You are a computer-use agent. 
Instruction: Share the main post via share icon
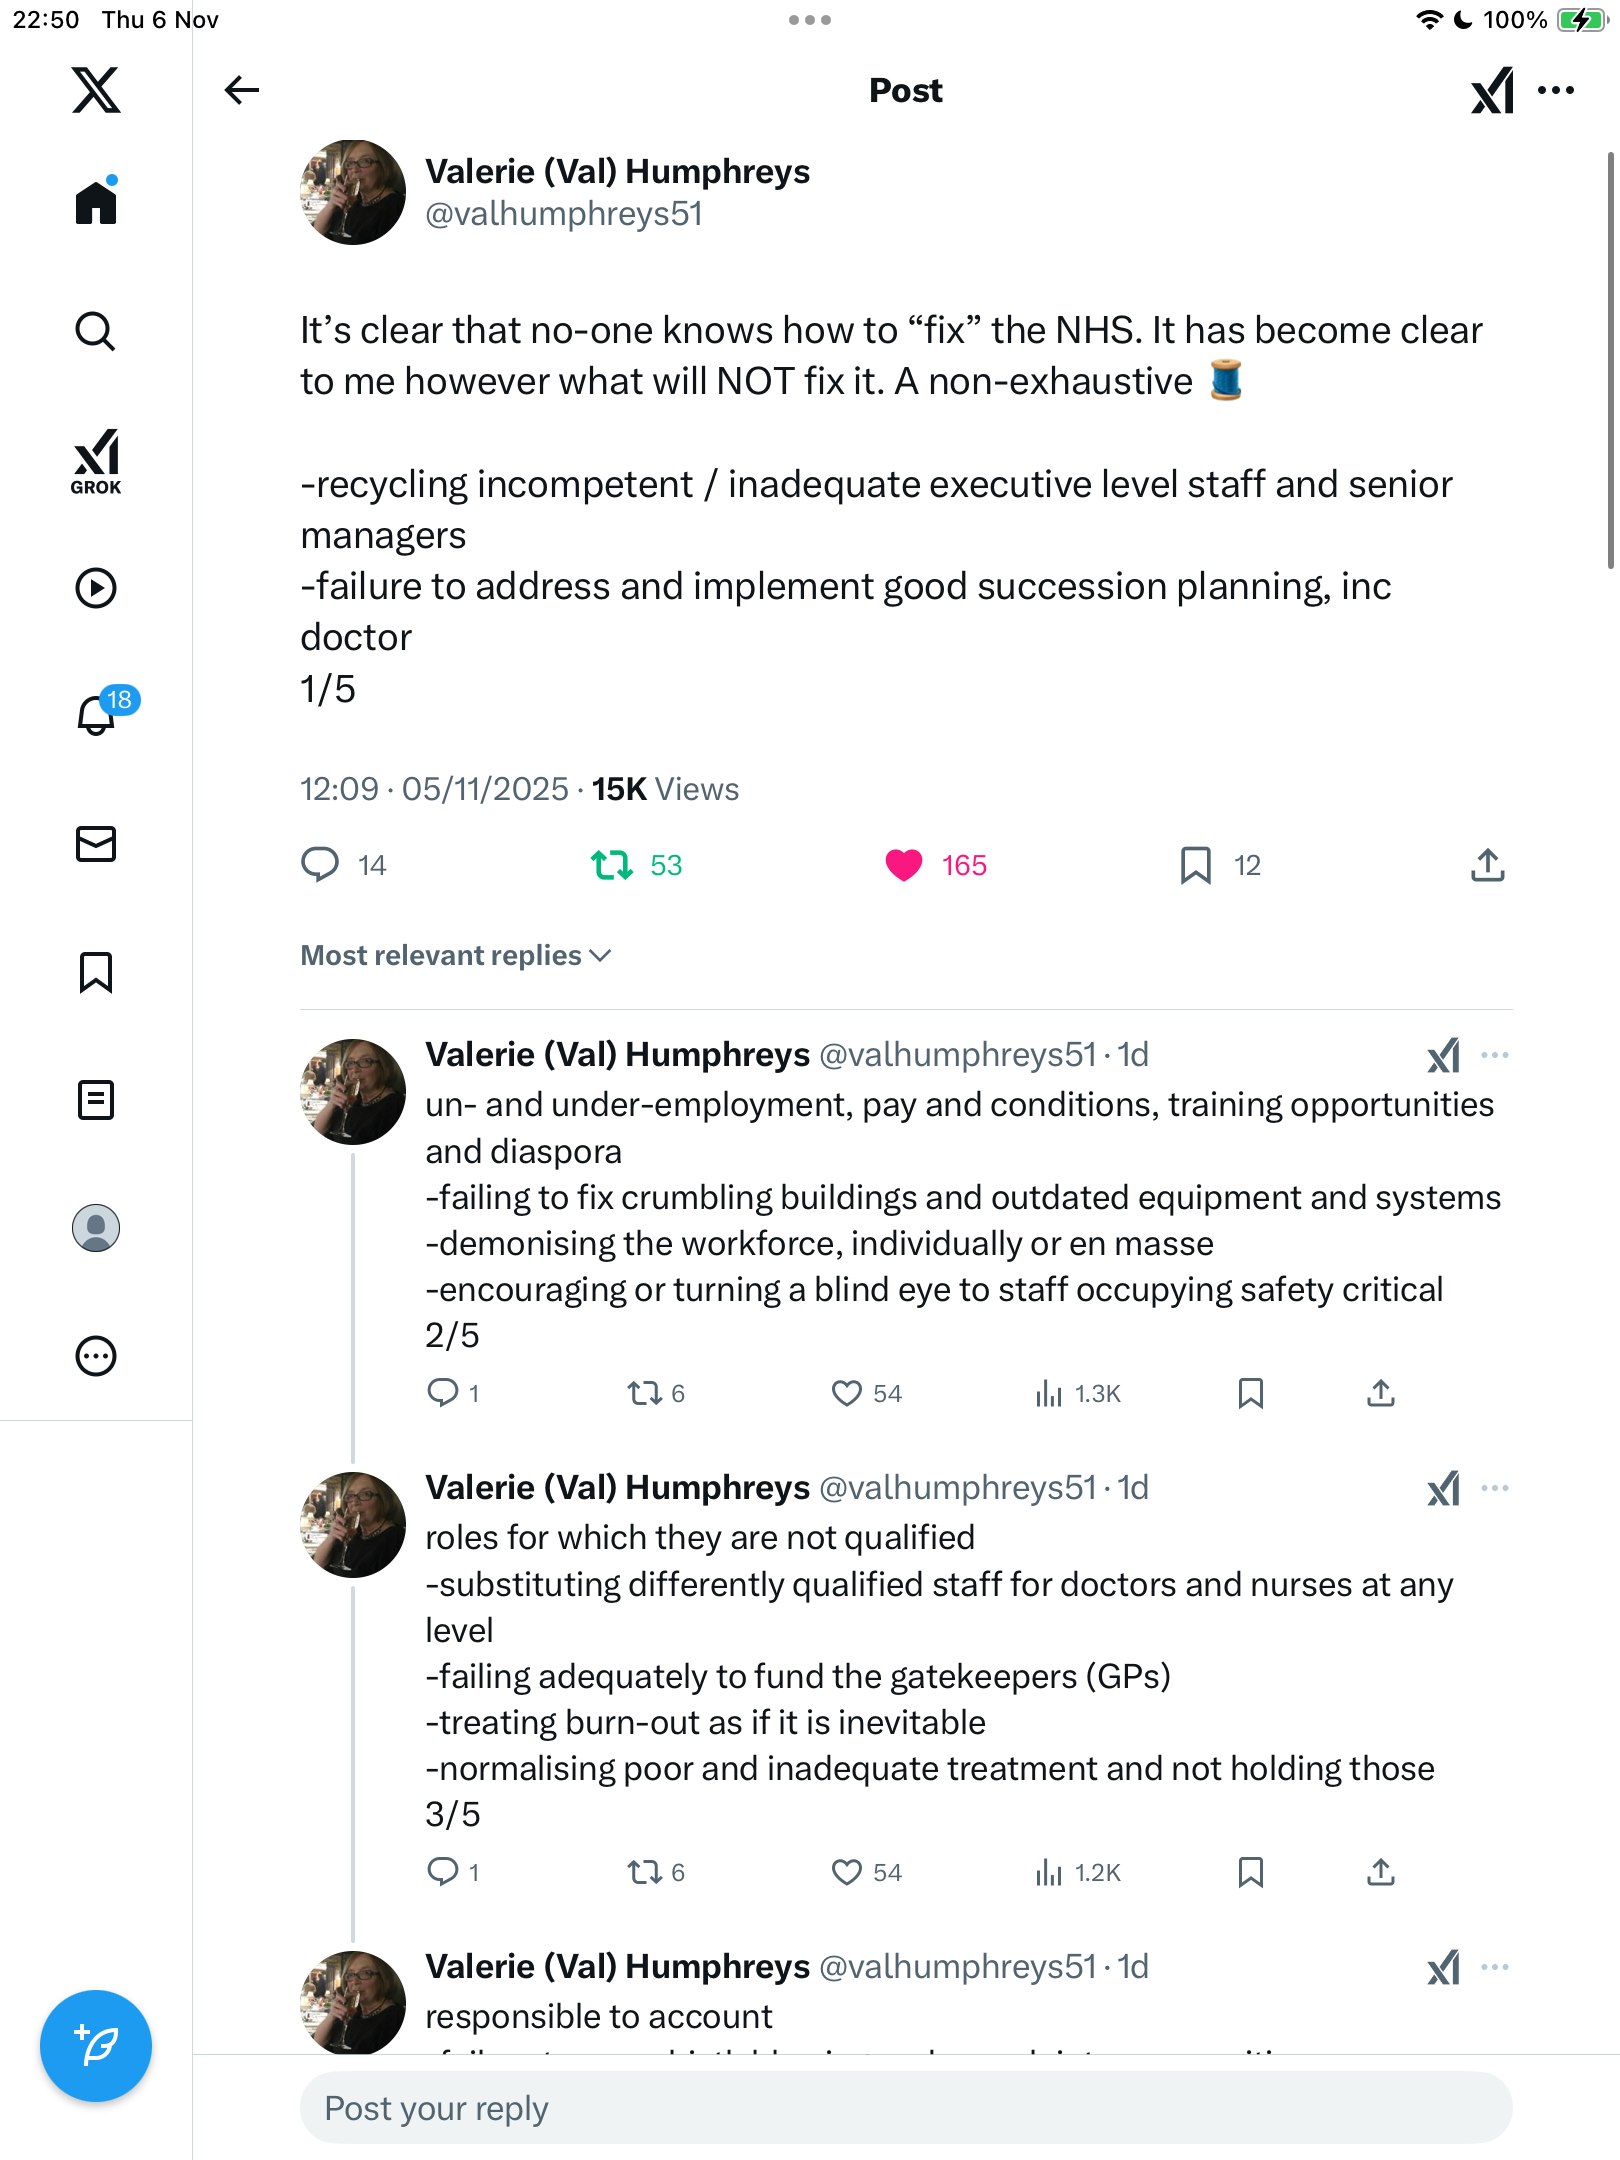(x=1487, y=865)
